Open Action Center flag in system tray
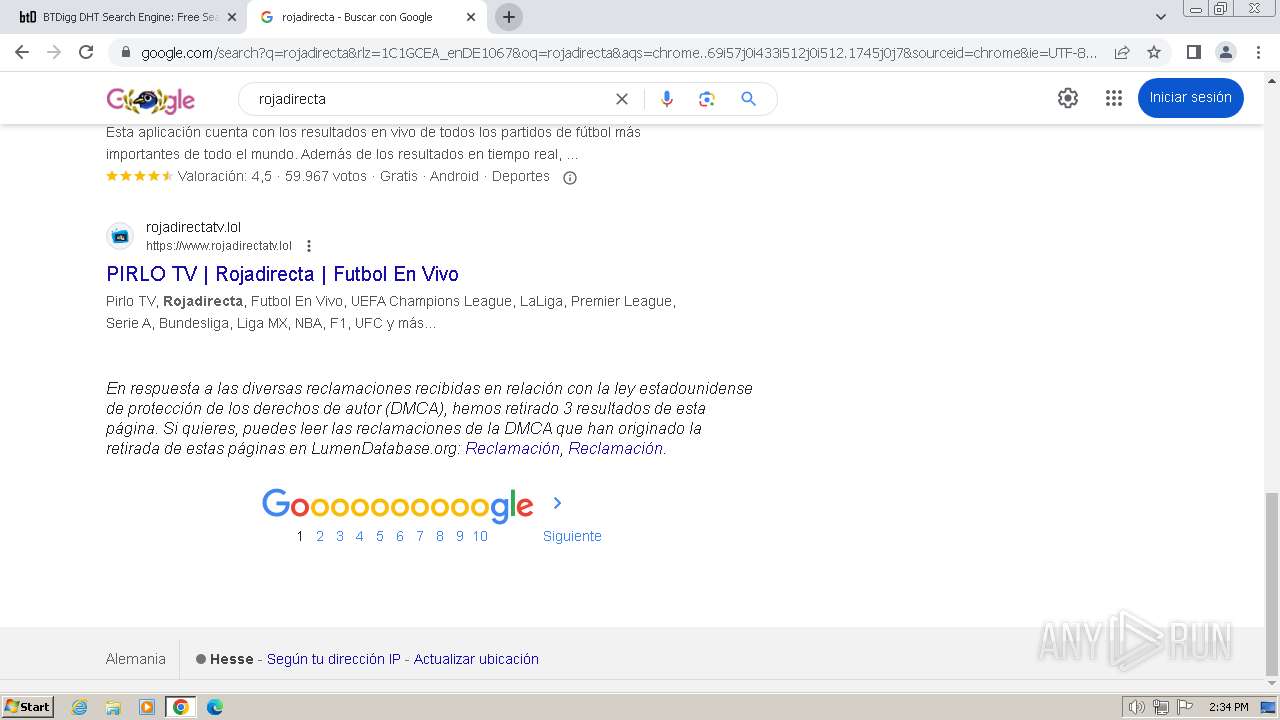 1185,707
